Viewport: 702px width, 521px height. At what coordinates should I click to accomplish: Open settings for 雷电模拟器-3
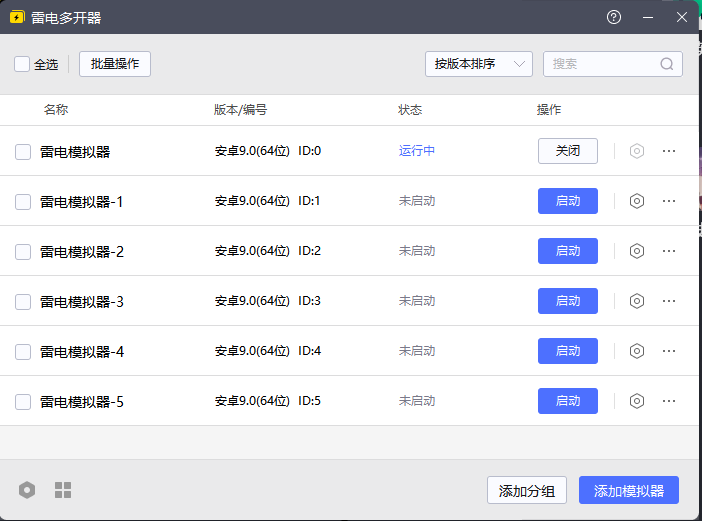(636, 301)
